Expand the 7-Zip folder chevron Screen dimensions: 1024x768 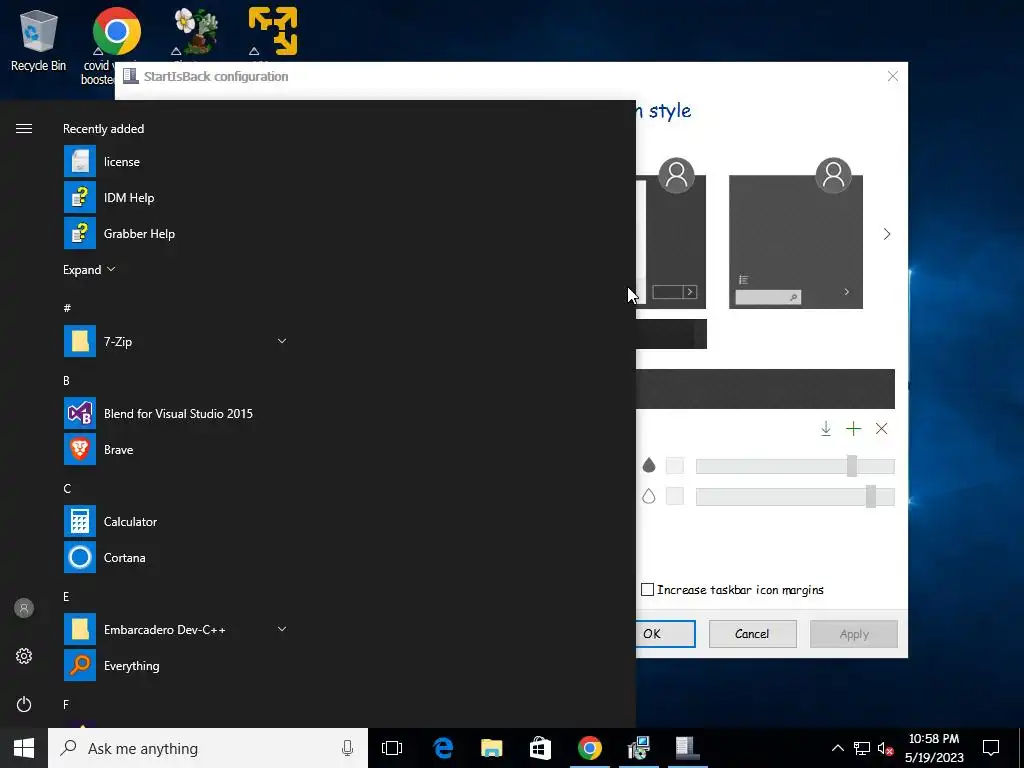[281, 341]
